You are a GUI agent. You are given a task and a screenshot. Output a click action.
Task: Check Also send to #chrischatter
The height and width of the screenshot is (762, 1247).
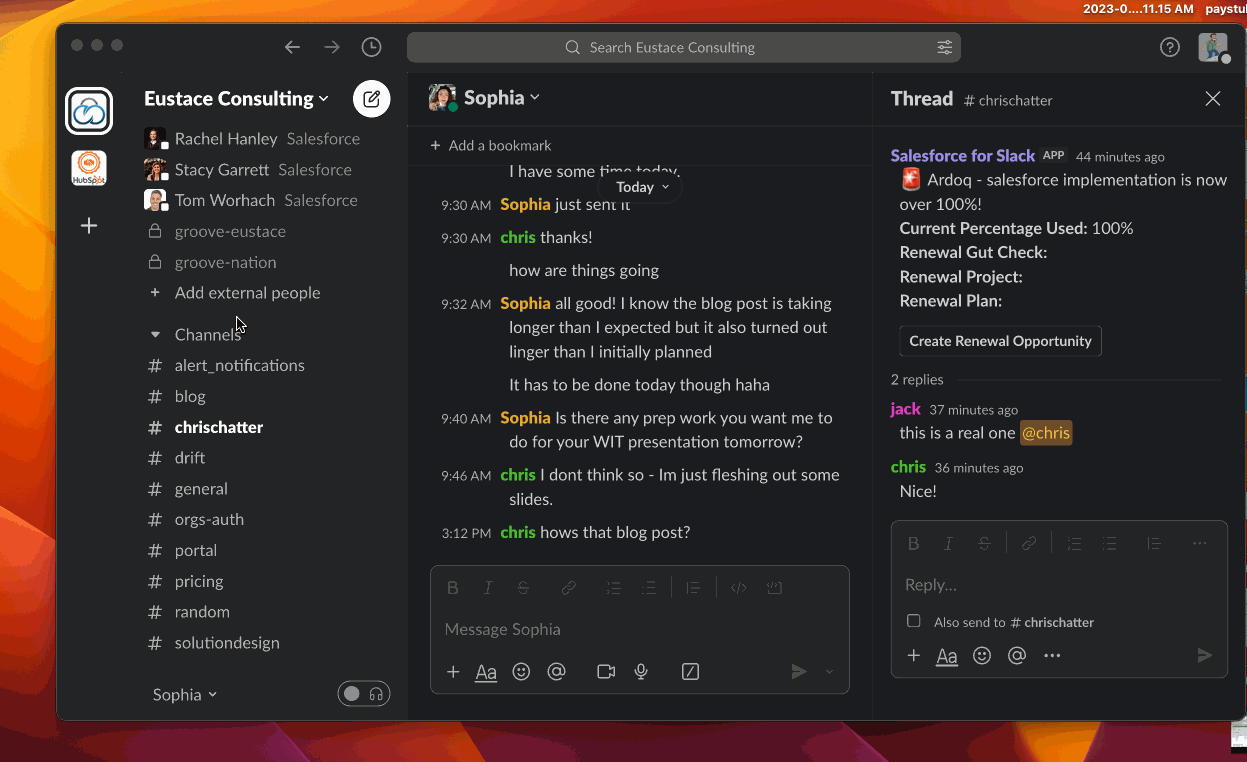point(913,621)
